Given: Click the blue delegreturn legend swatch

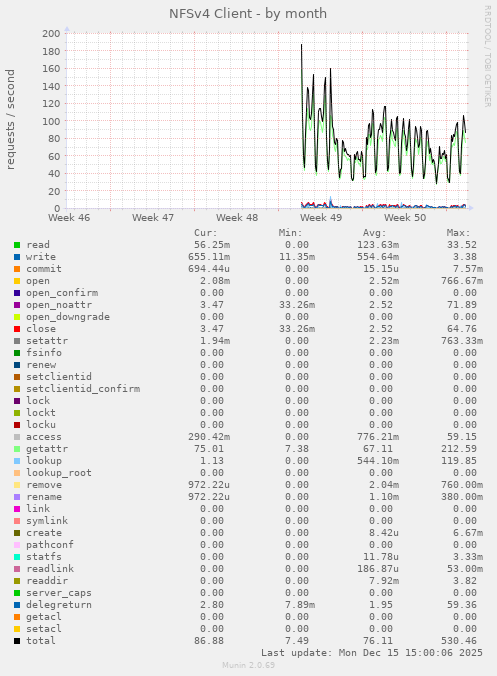Looking at the screenshot, I should coord(17,605).
